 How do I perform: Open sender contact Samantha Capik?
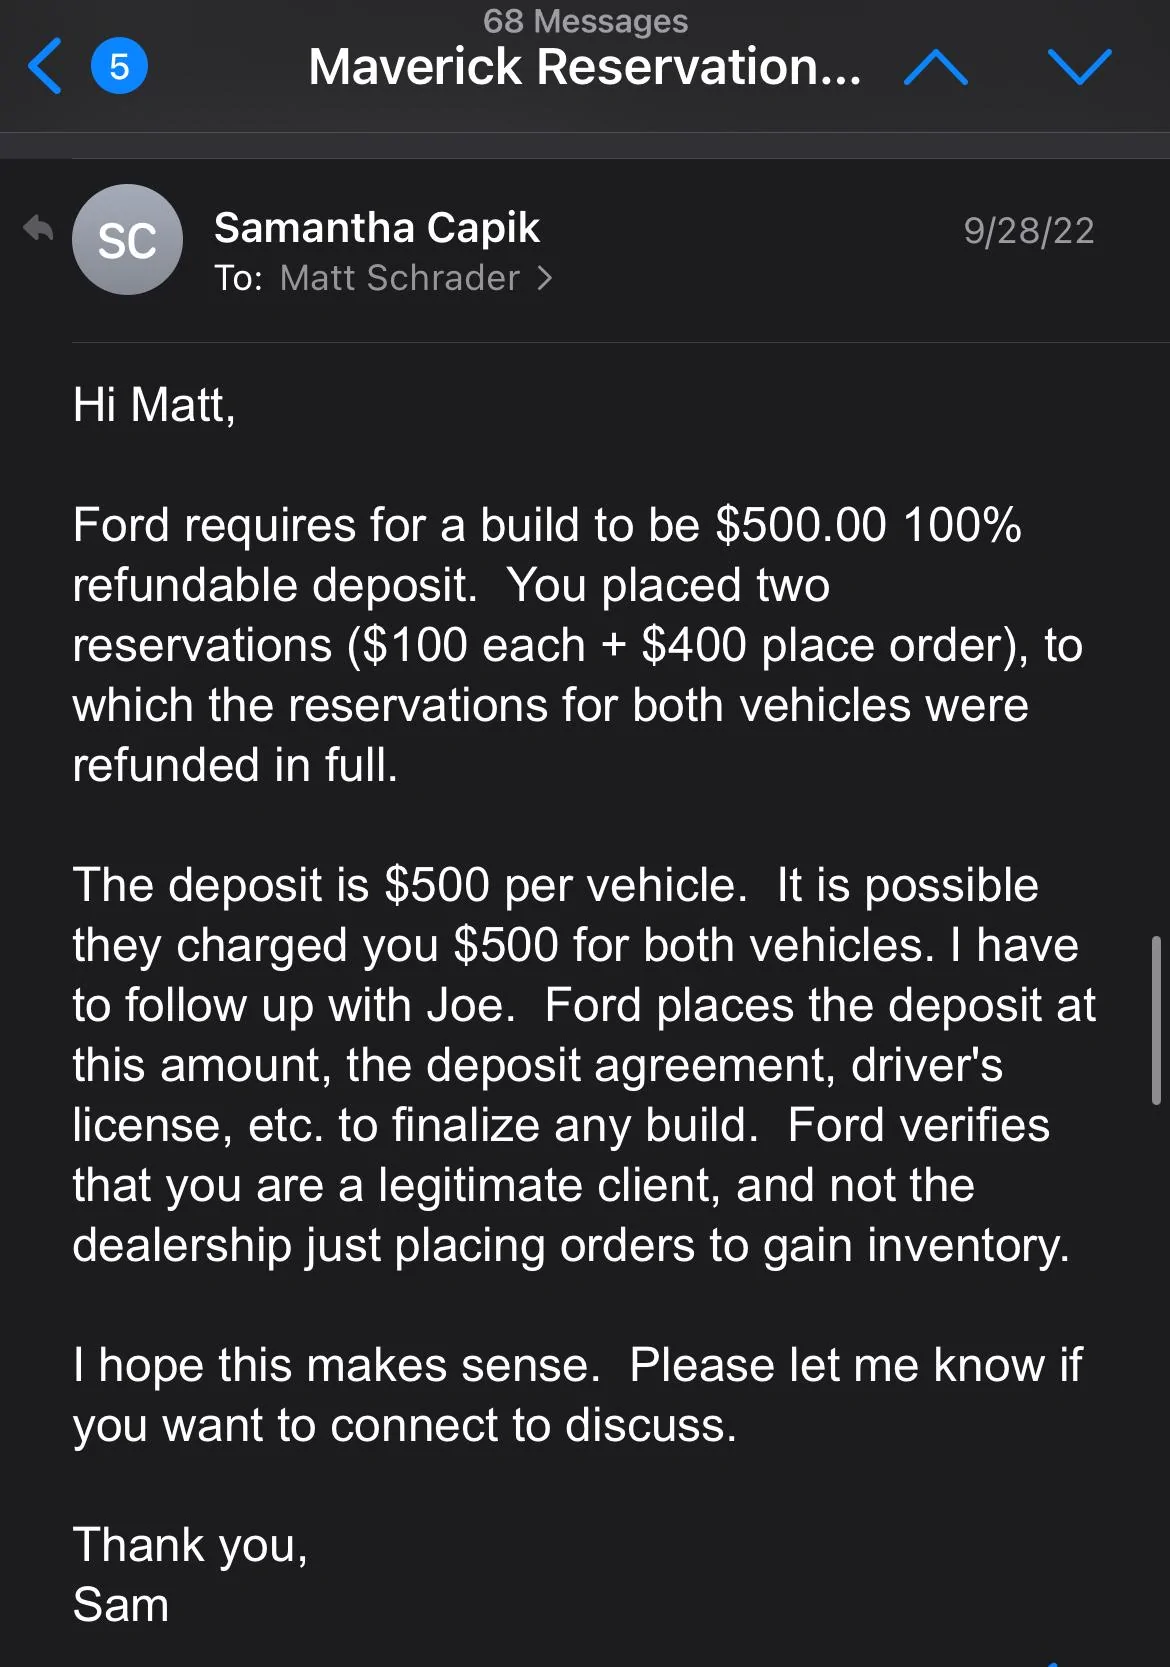[377, 228]
